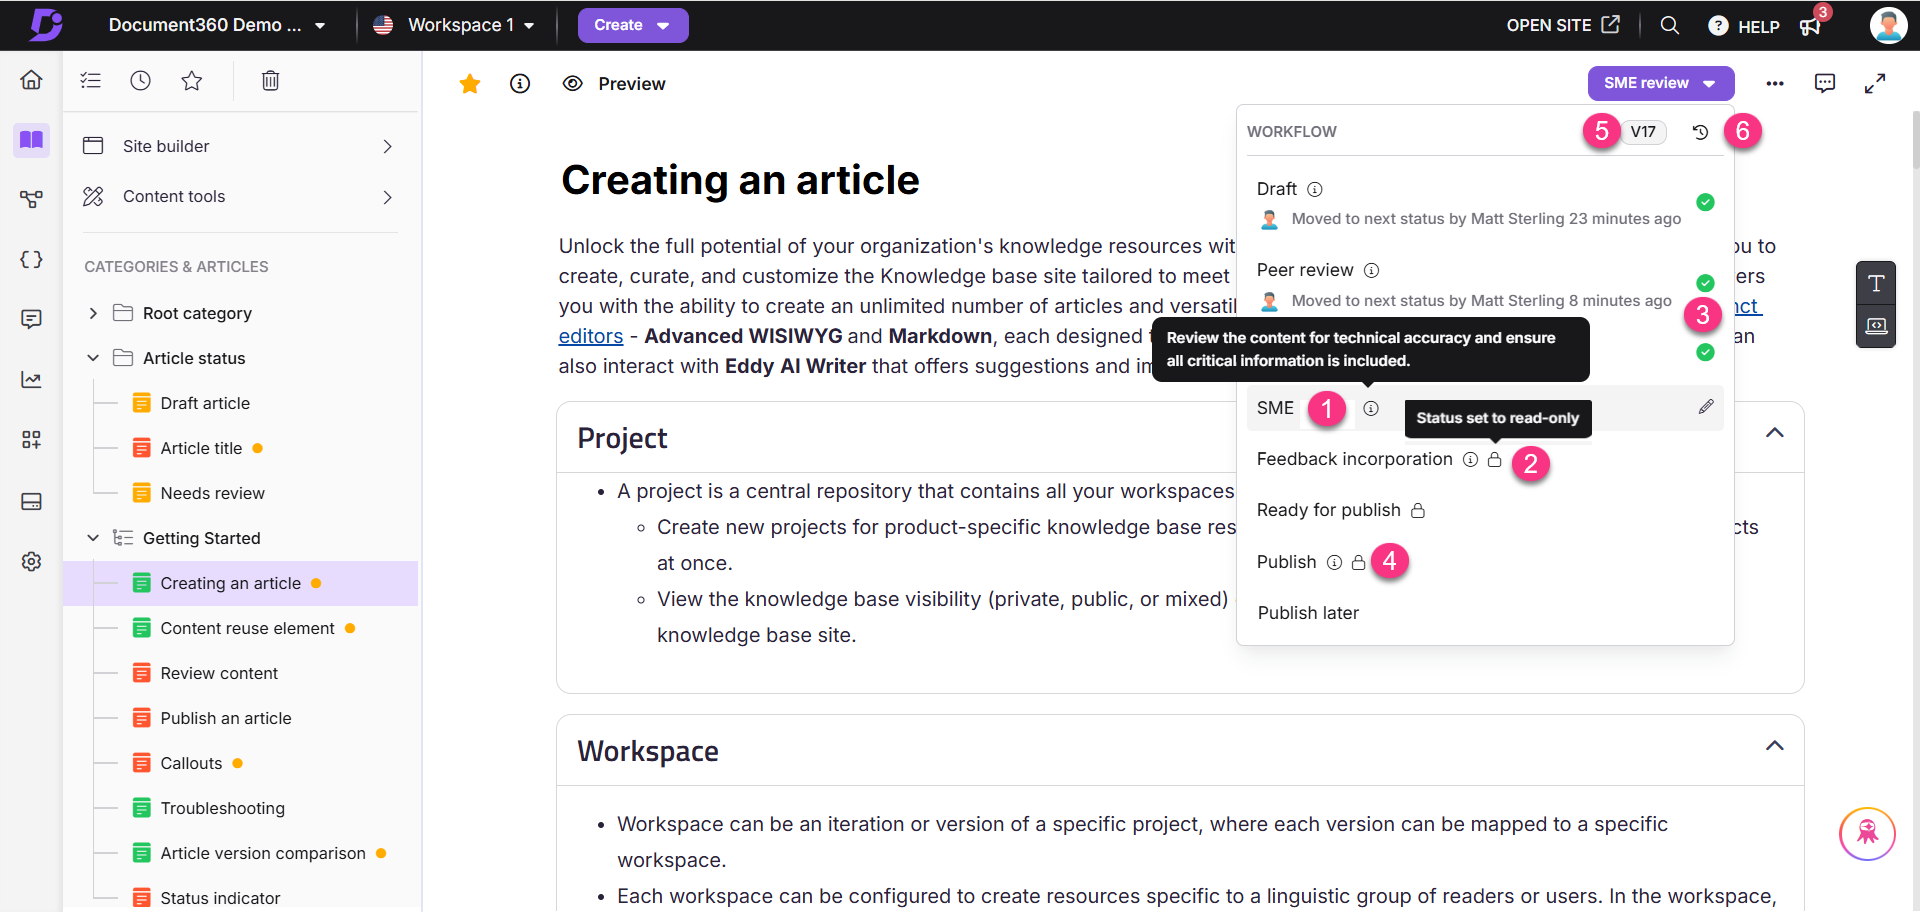Viewport: 1920px width, 912px height.
Task: Open the article comments icon
Action: pyautogui.click(x=1825, y=83)
